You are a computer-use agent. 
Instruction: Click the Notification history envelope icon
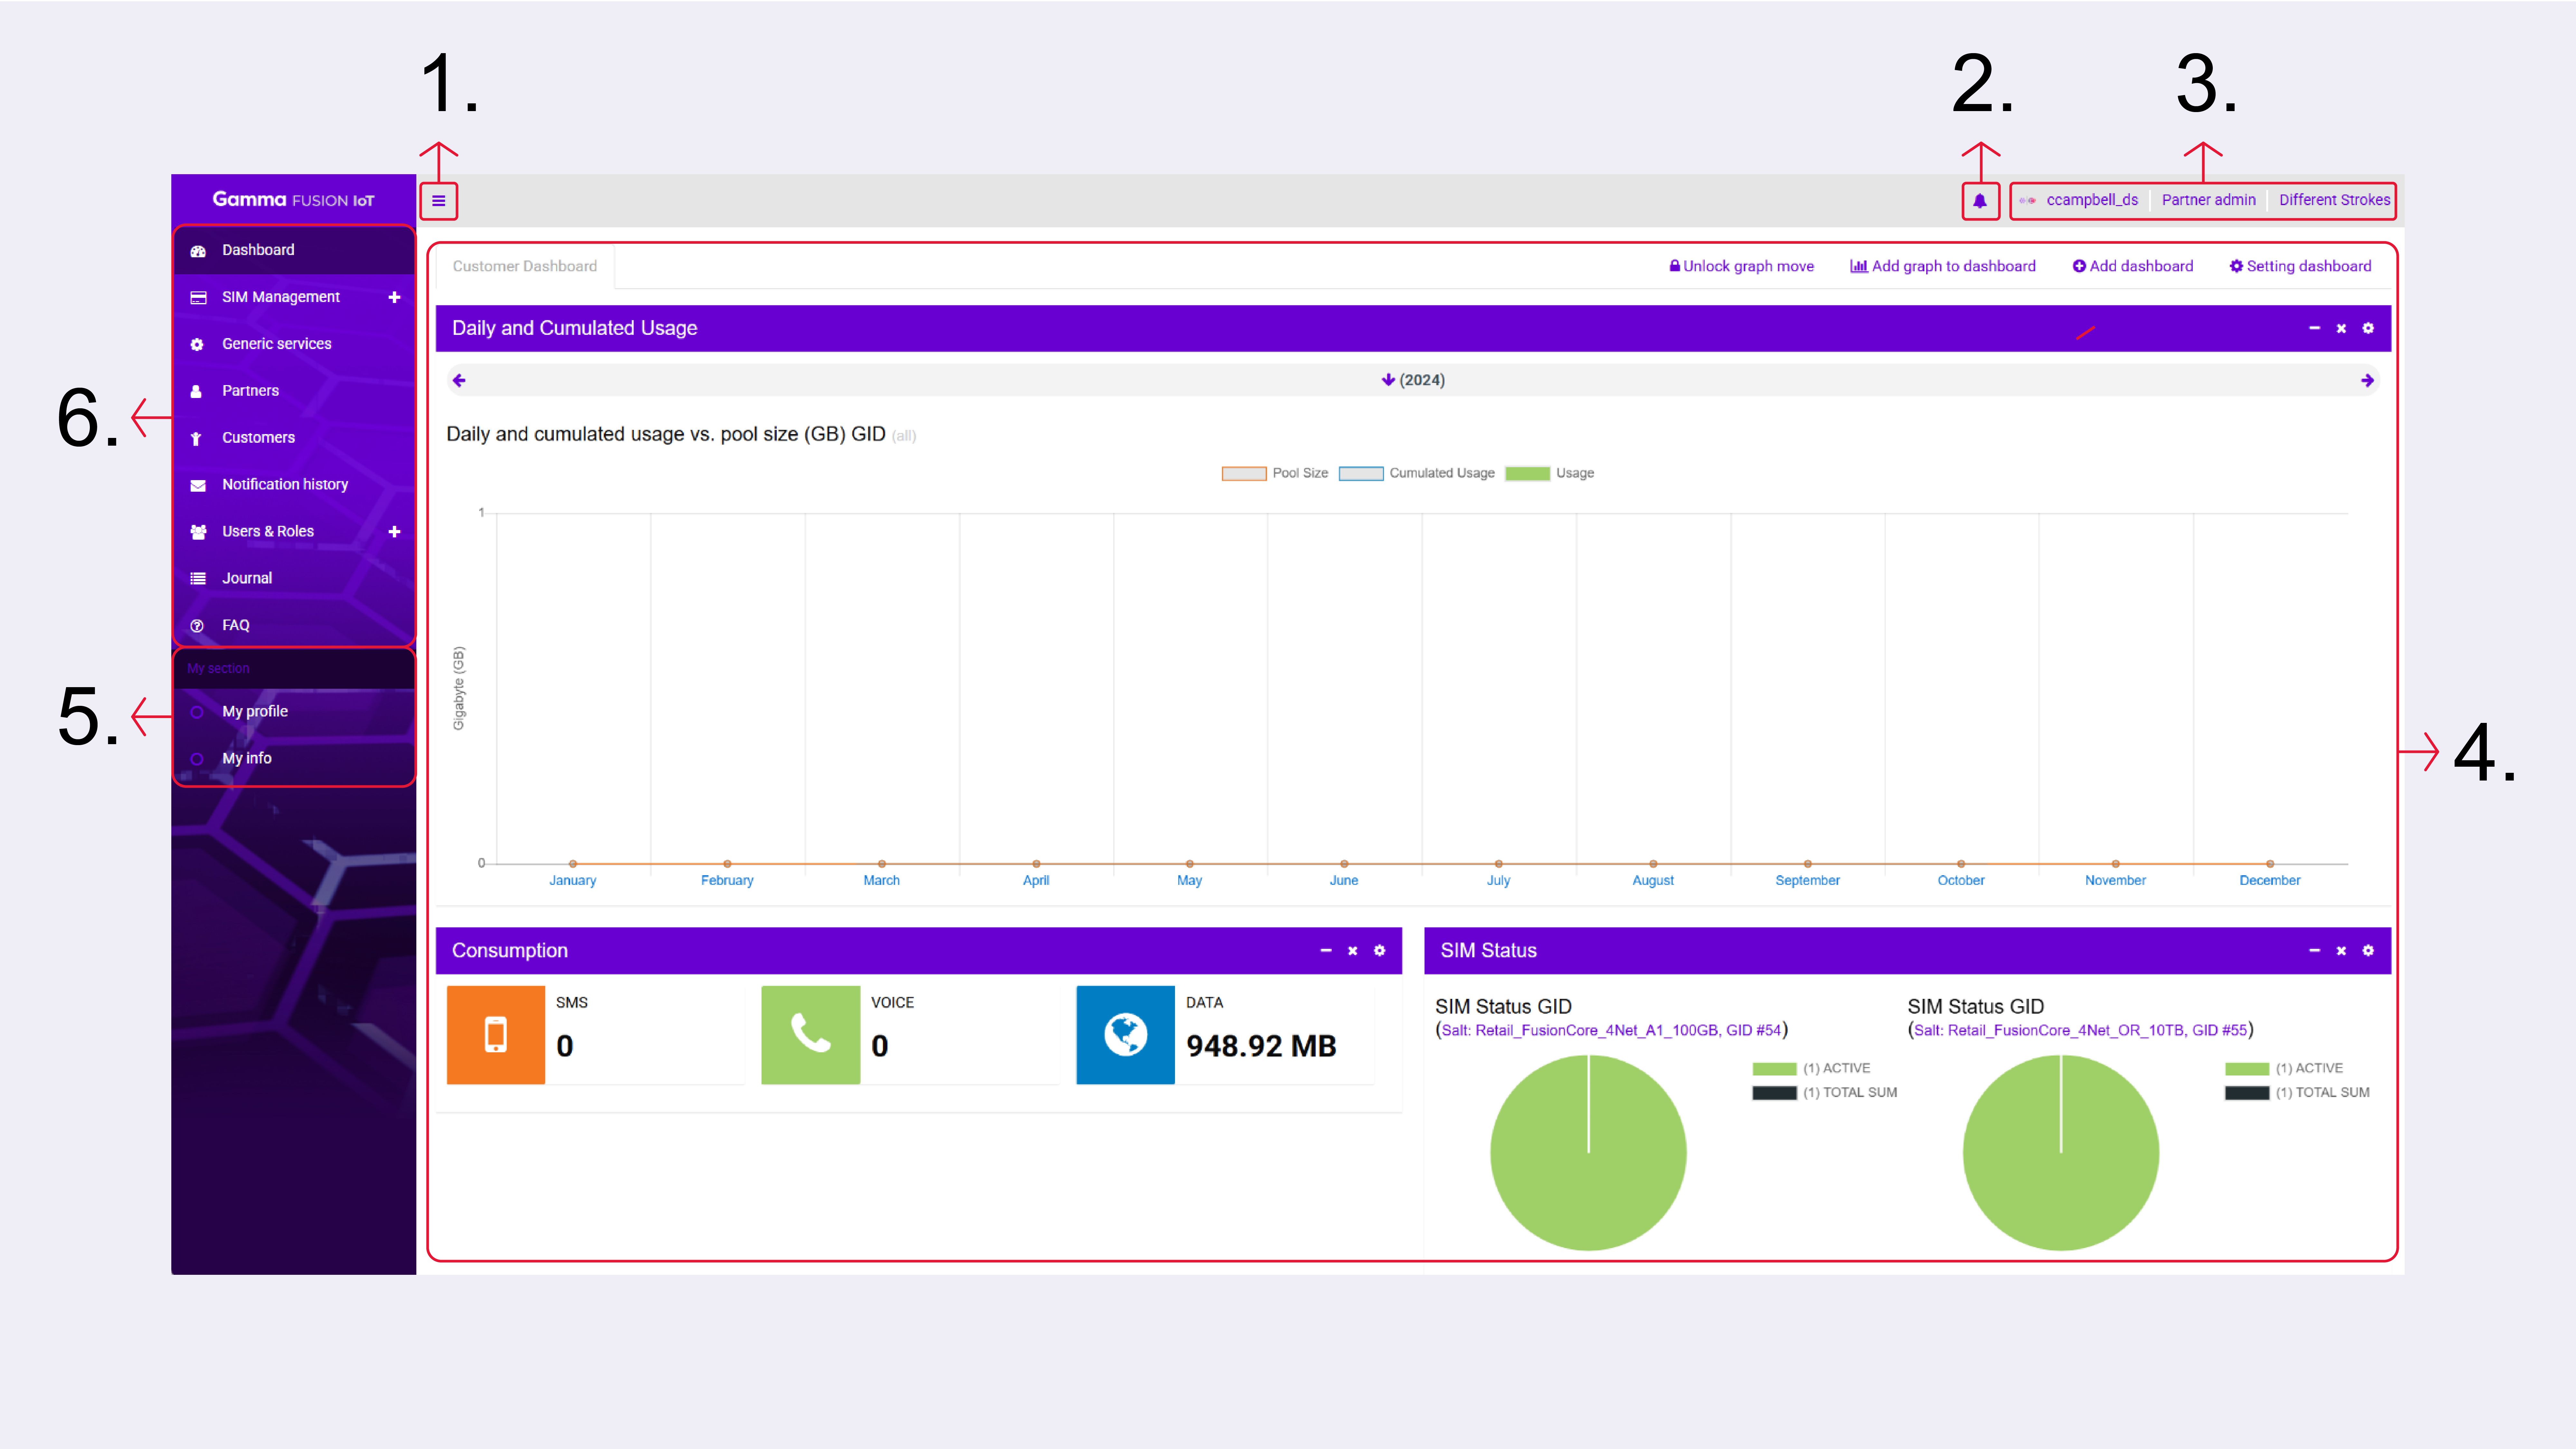pos(198,486)
